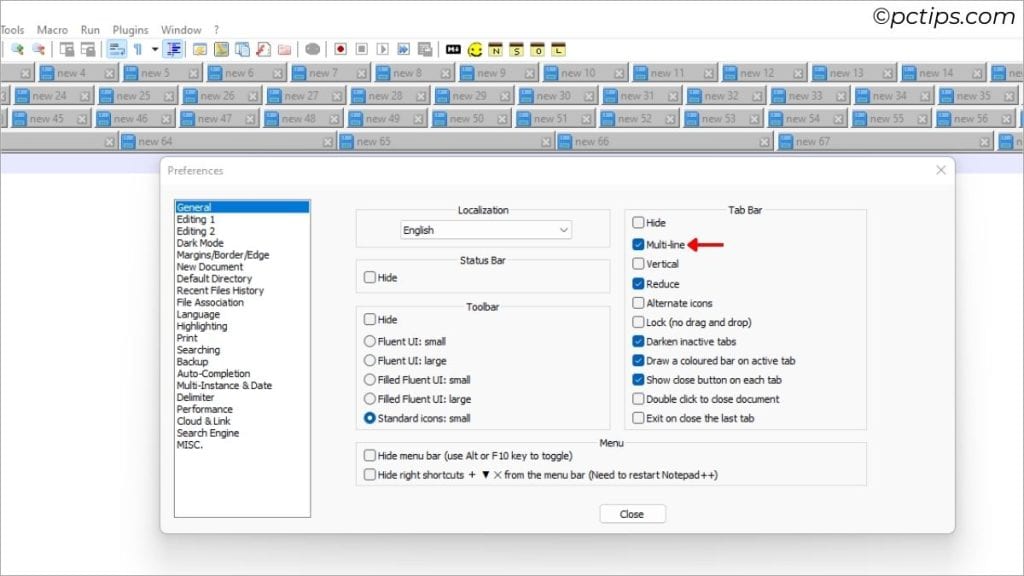1024x576 pixels.
Task: Open the Macro menu
Action: [x=53, y=29]
